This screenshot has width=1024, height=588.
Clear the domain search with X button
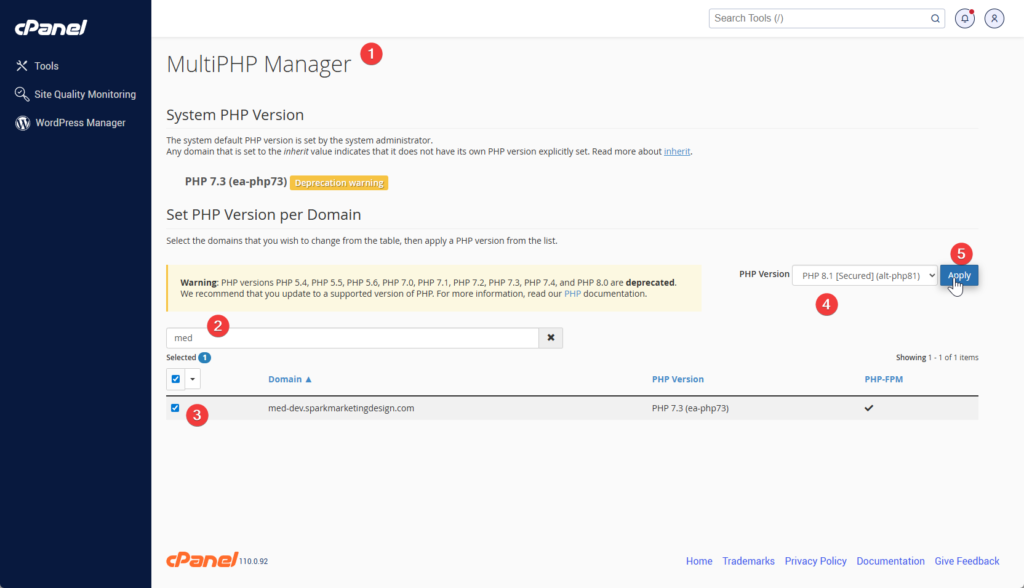550,338
